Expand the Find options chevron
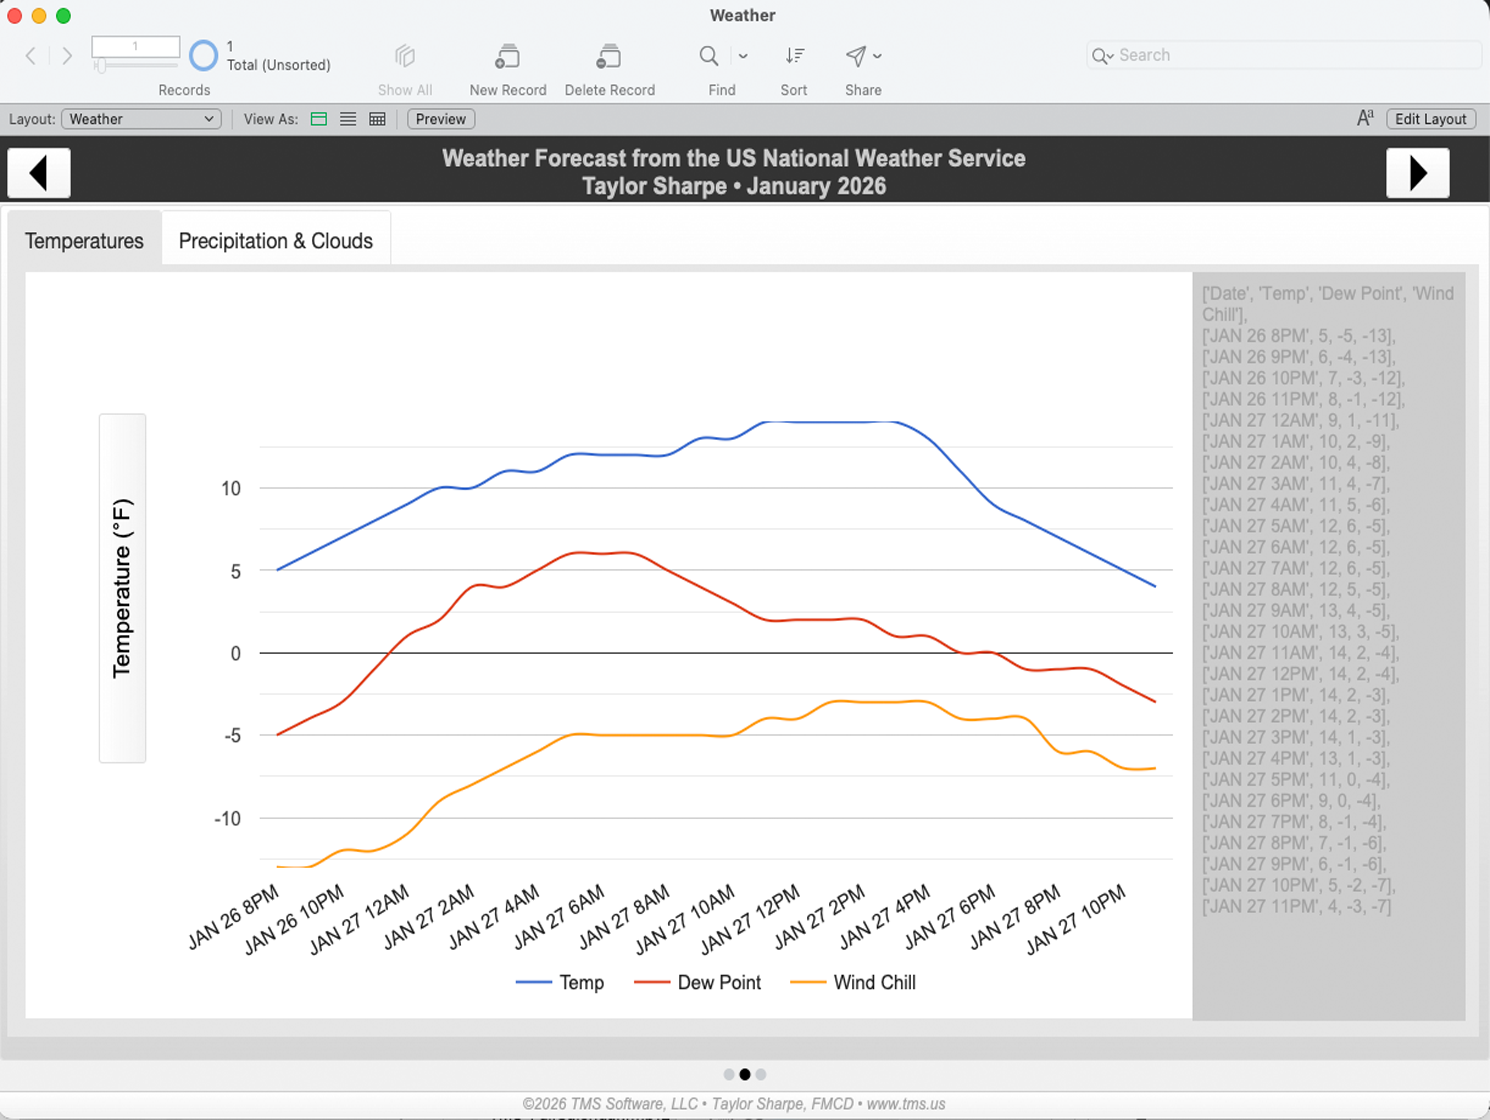 743,56
